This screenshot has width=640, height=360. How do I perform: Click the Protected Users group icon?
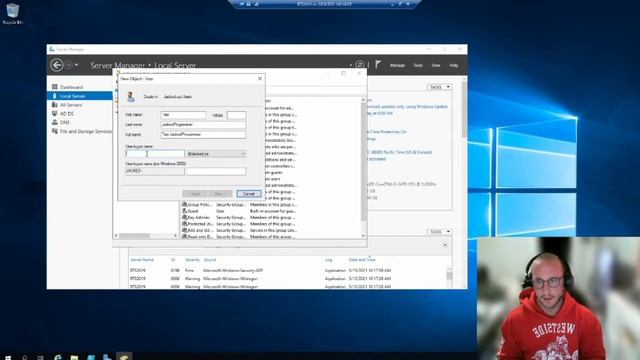tap(184, 224)
